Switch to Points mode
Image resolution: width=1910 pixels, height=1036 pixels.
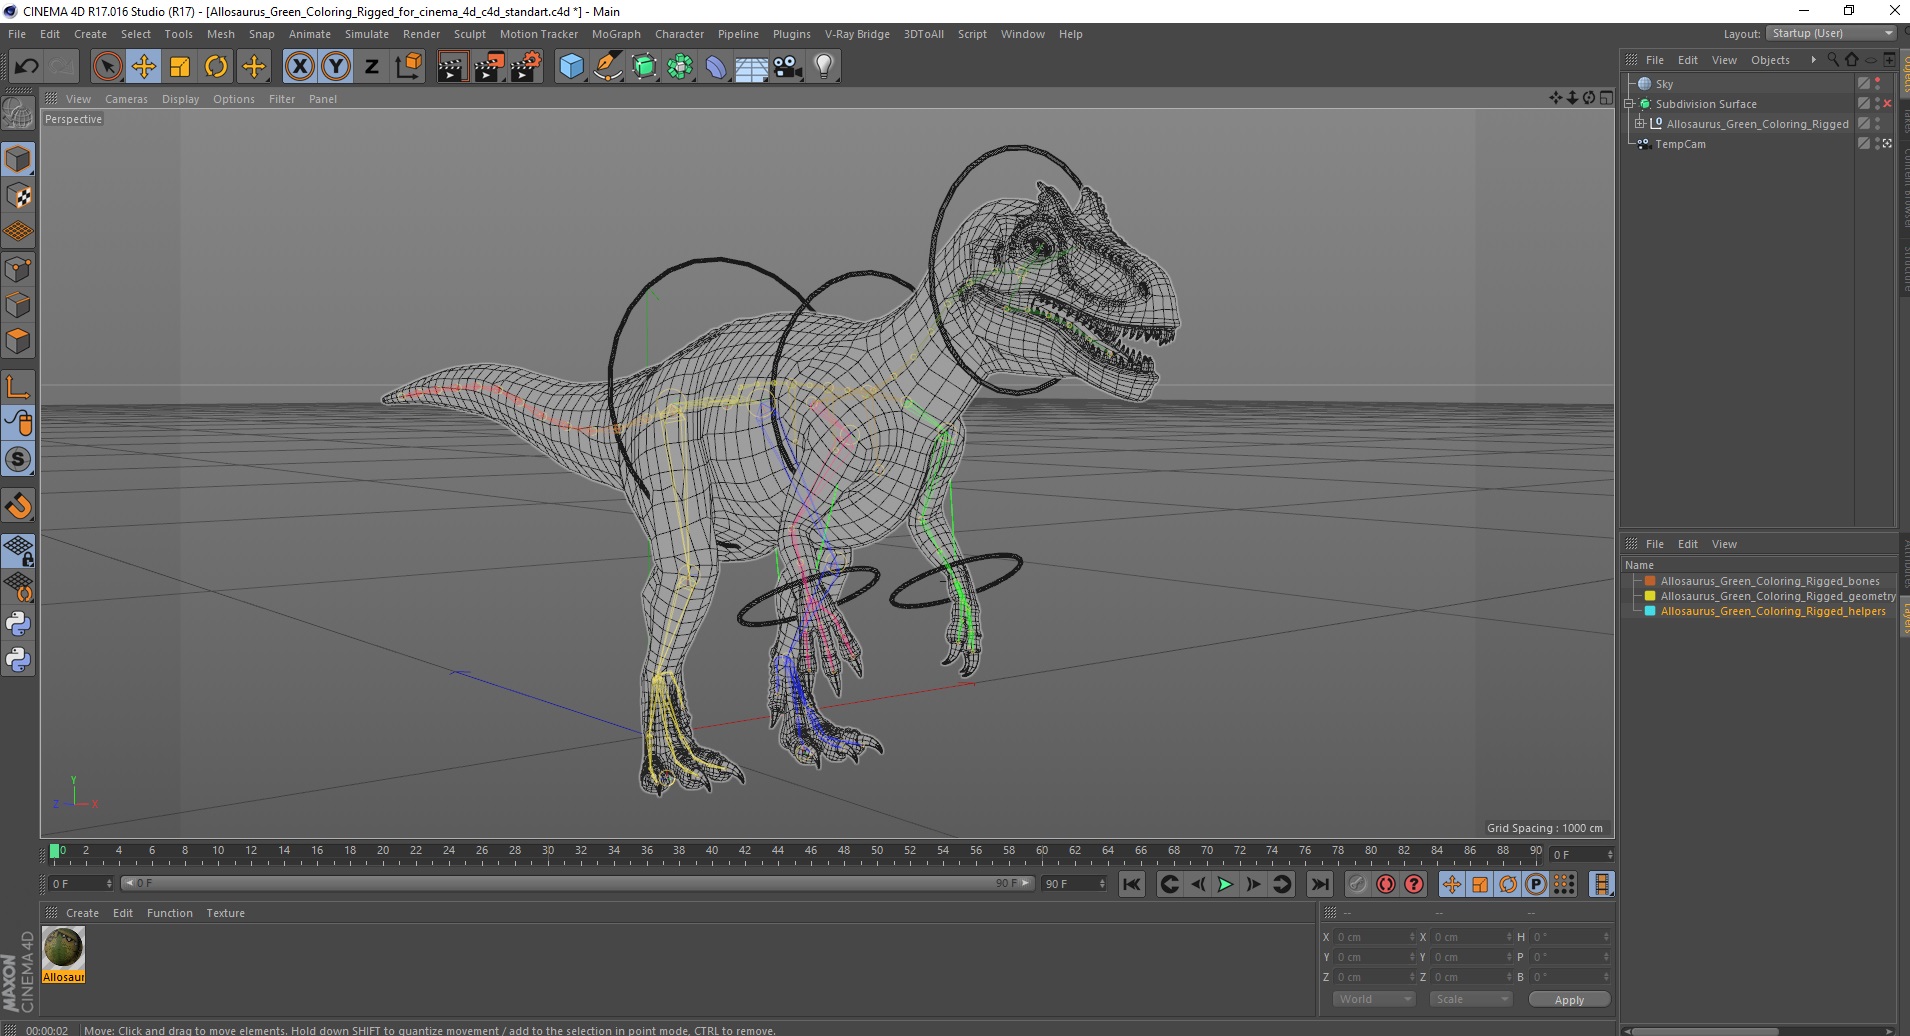(18, 269)
